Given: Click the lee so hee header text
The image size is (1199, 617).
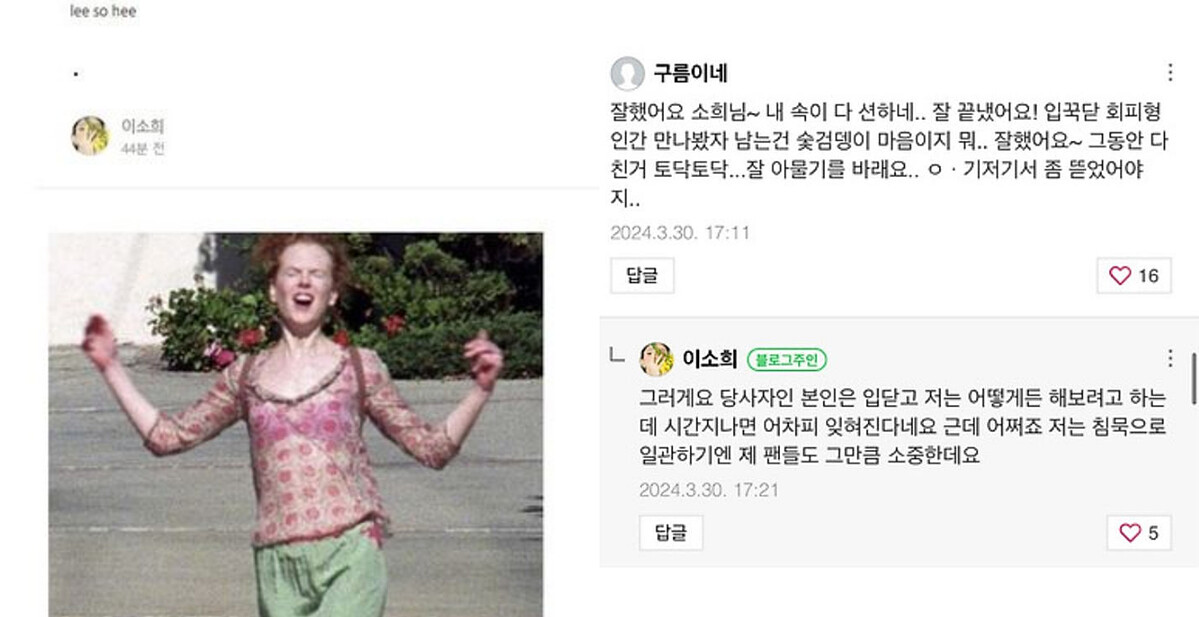Looking at the screenshot, I should pyautogui.click(x=103, y=11).
